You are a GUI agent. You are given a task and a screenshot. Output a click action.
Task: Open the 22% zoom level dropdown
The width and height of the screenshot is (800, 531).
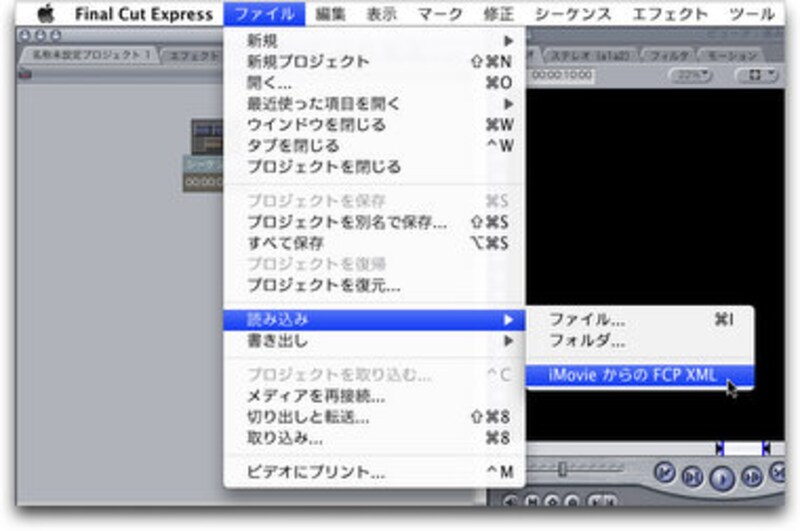690,75
